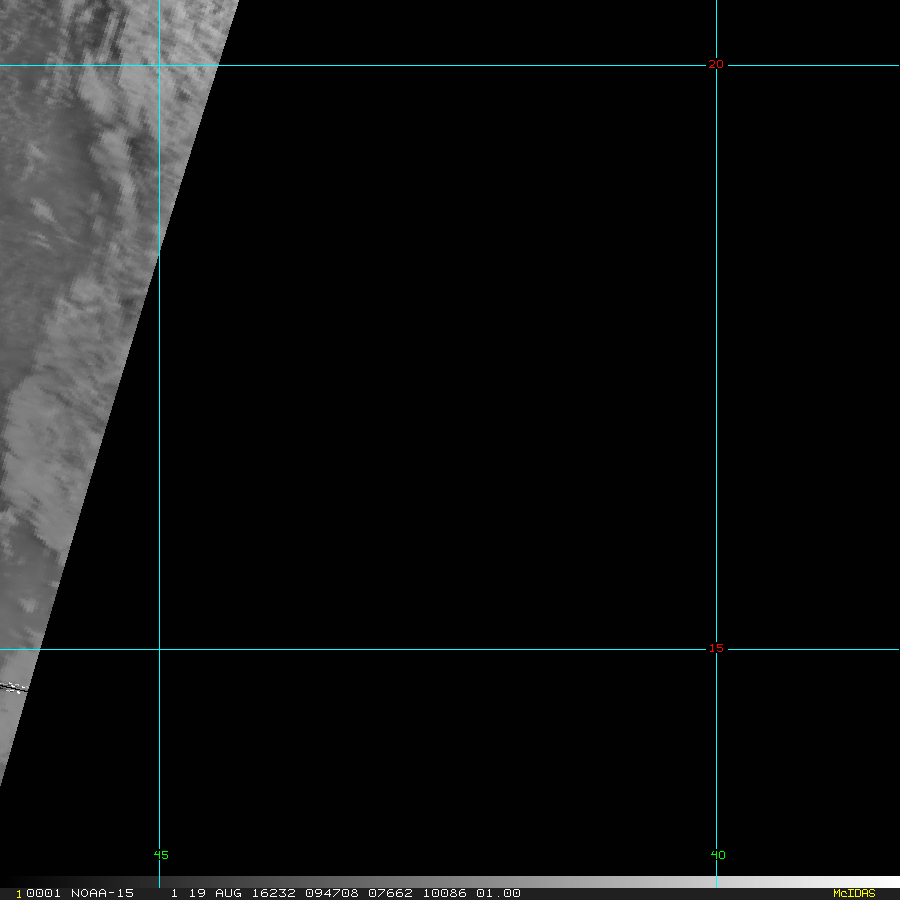
Task: Click the green 40 longitude label
Action: click(x=718, y=855)
